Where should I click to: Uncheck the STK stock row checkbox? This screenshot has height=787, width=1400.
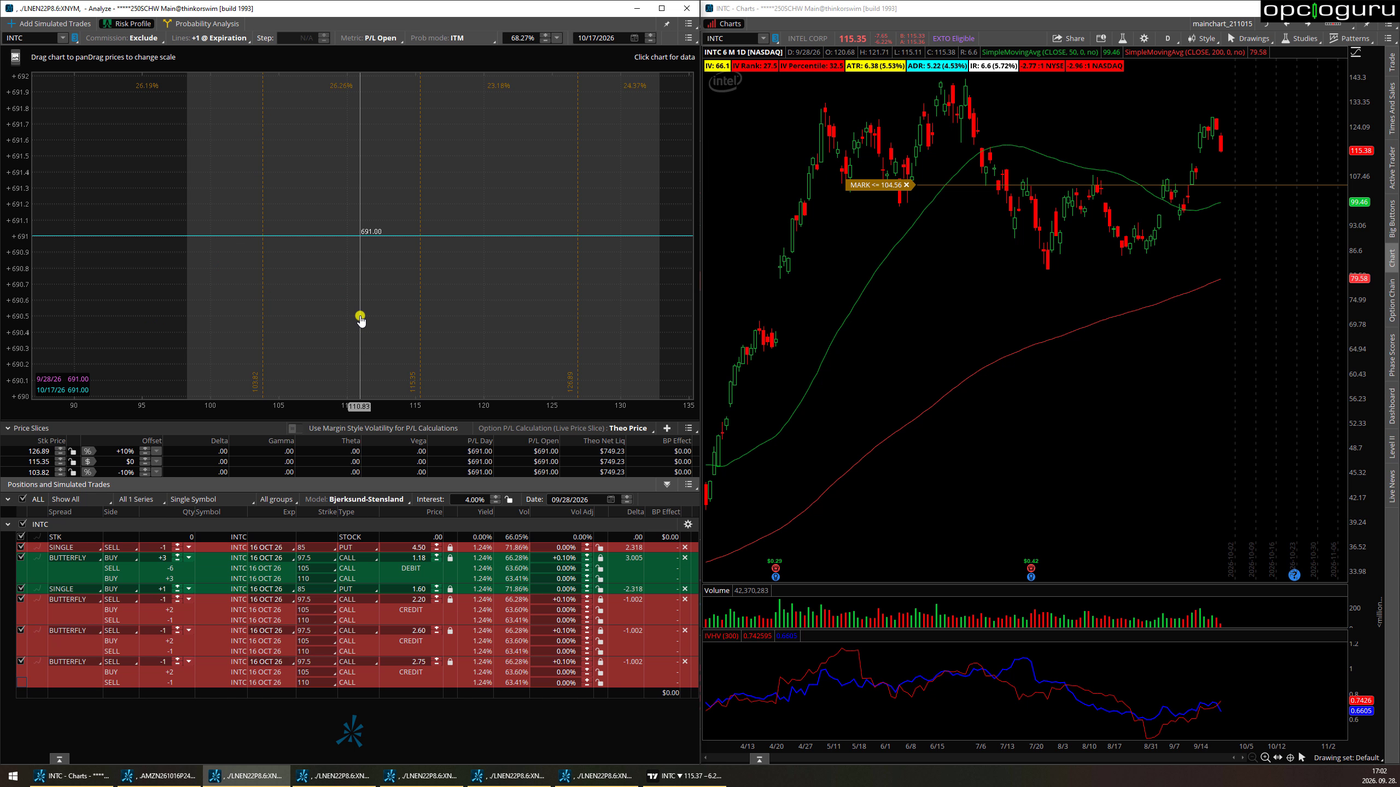point(21,537)
